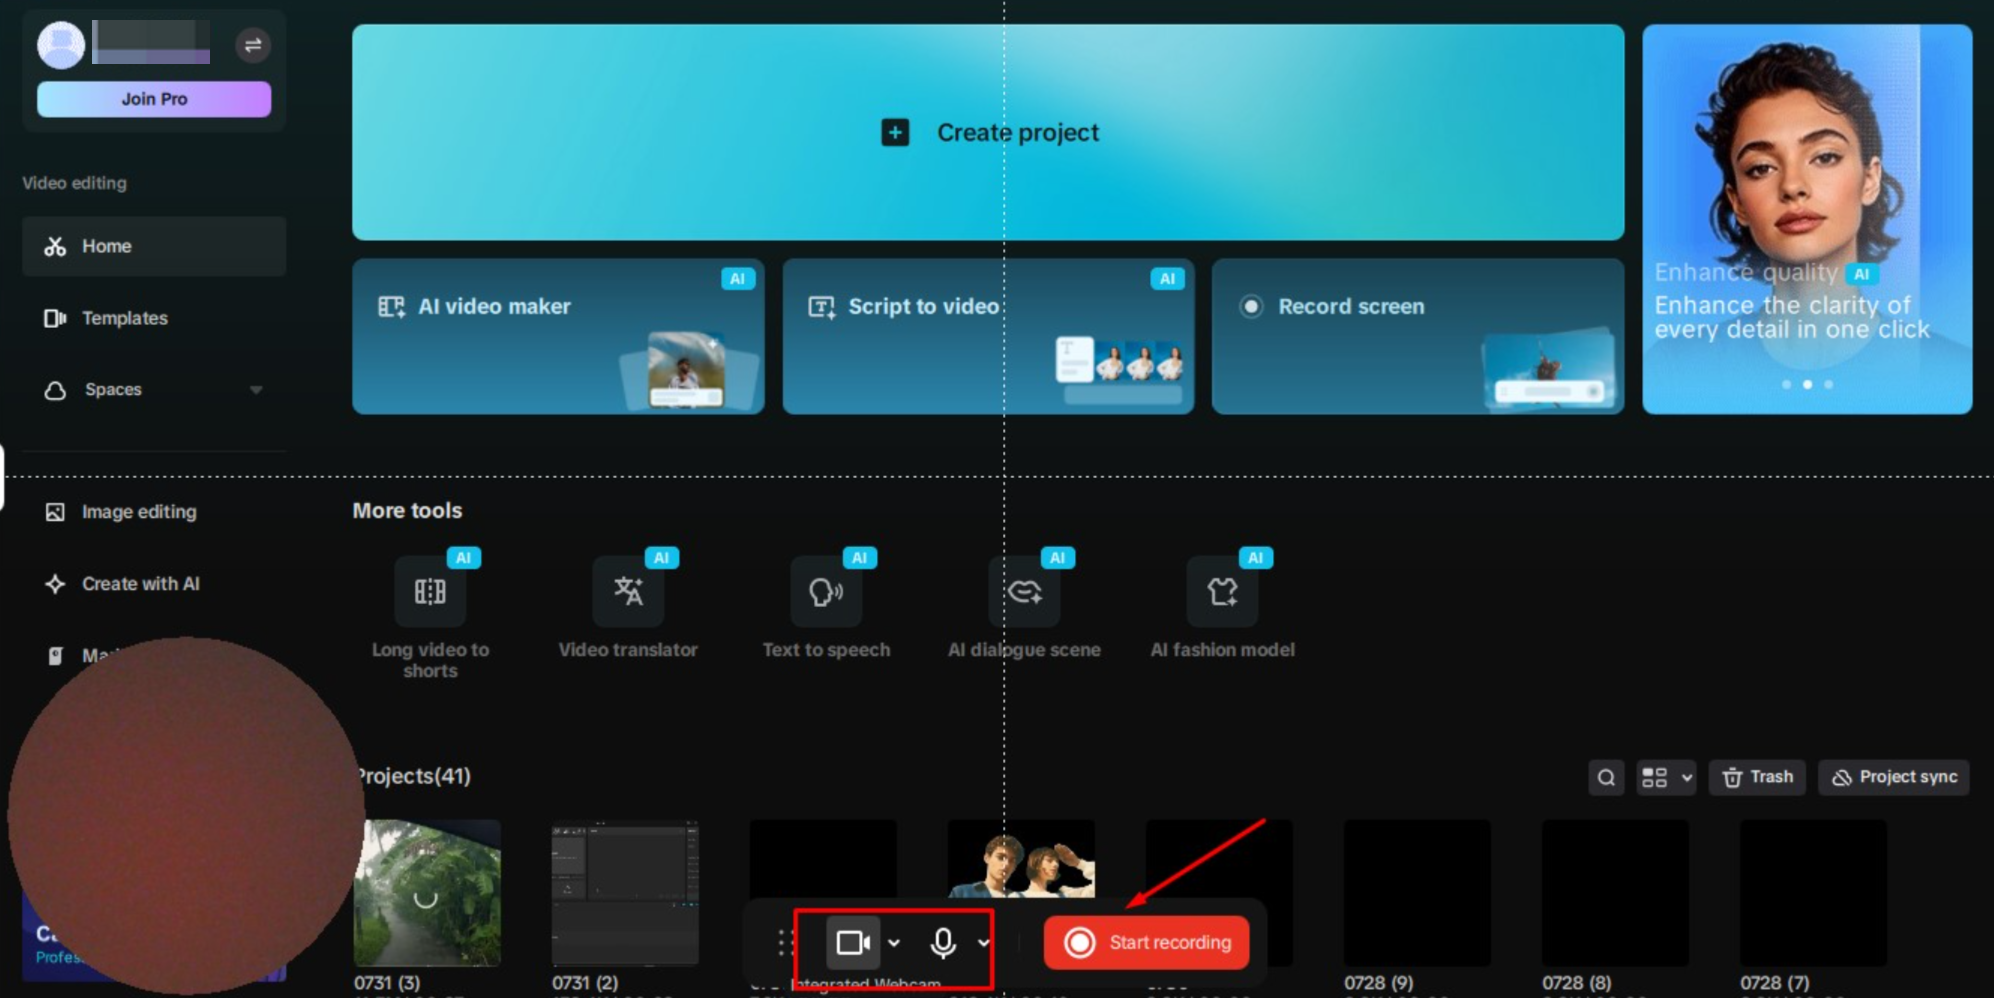
Task: Toggle the microphone in the recording bar
Action: click(943, 941)
